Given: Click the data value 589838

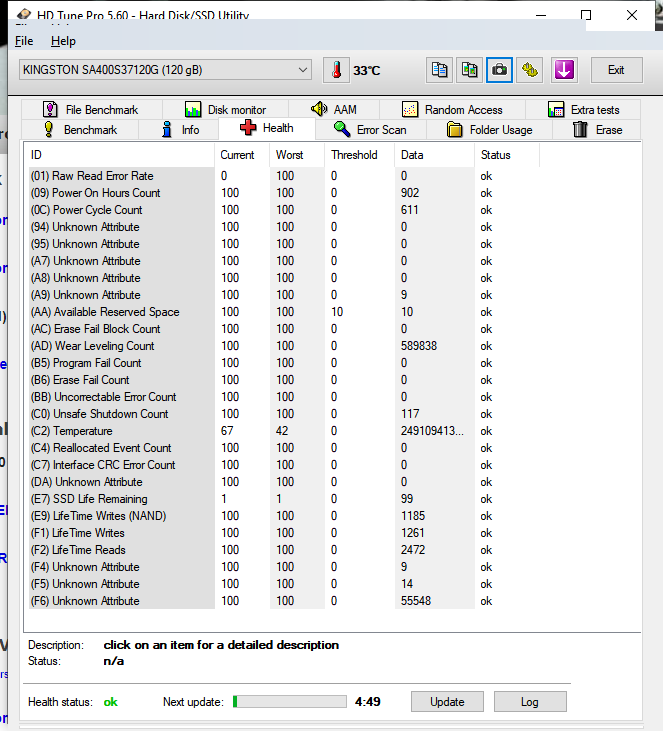Looking at the screenshot, I should 419,346.
